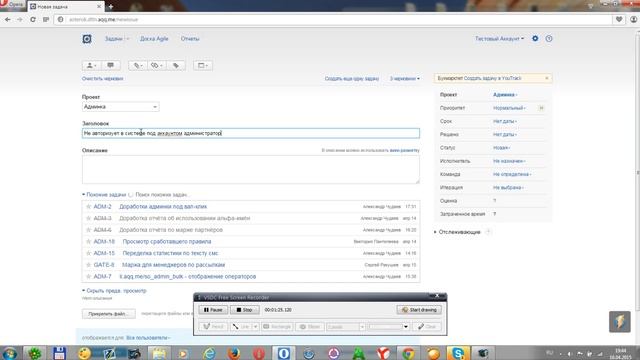The image size is (640, 360).
Task: Open the link issues chain icon
Action: pyautogui.click(x=156, y=65)
